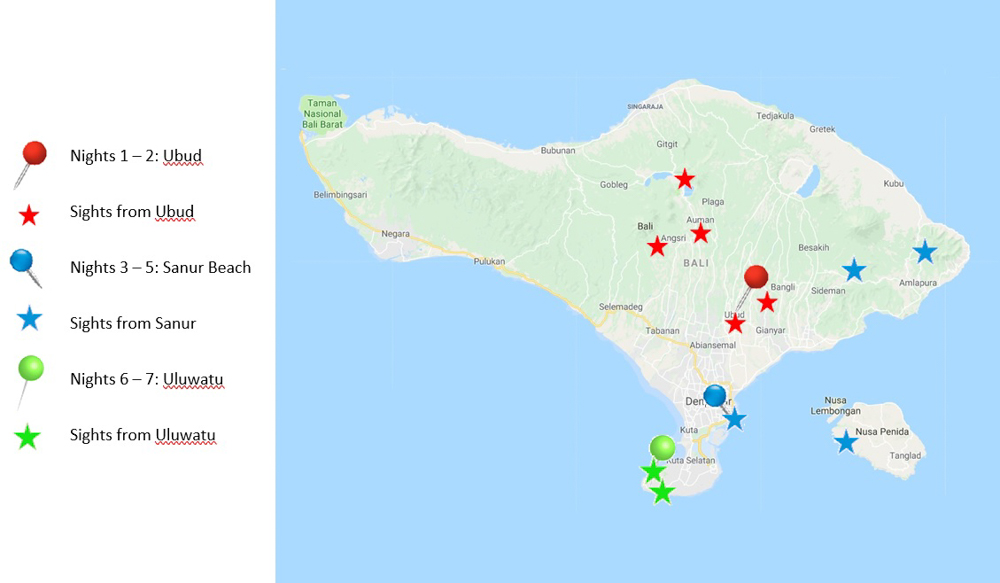Click the Taman Nasional Bali Barat park label
Image resolution: width=1000 pixels, height=583 pixels.
pyautogui.click(x=320, y=112)
